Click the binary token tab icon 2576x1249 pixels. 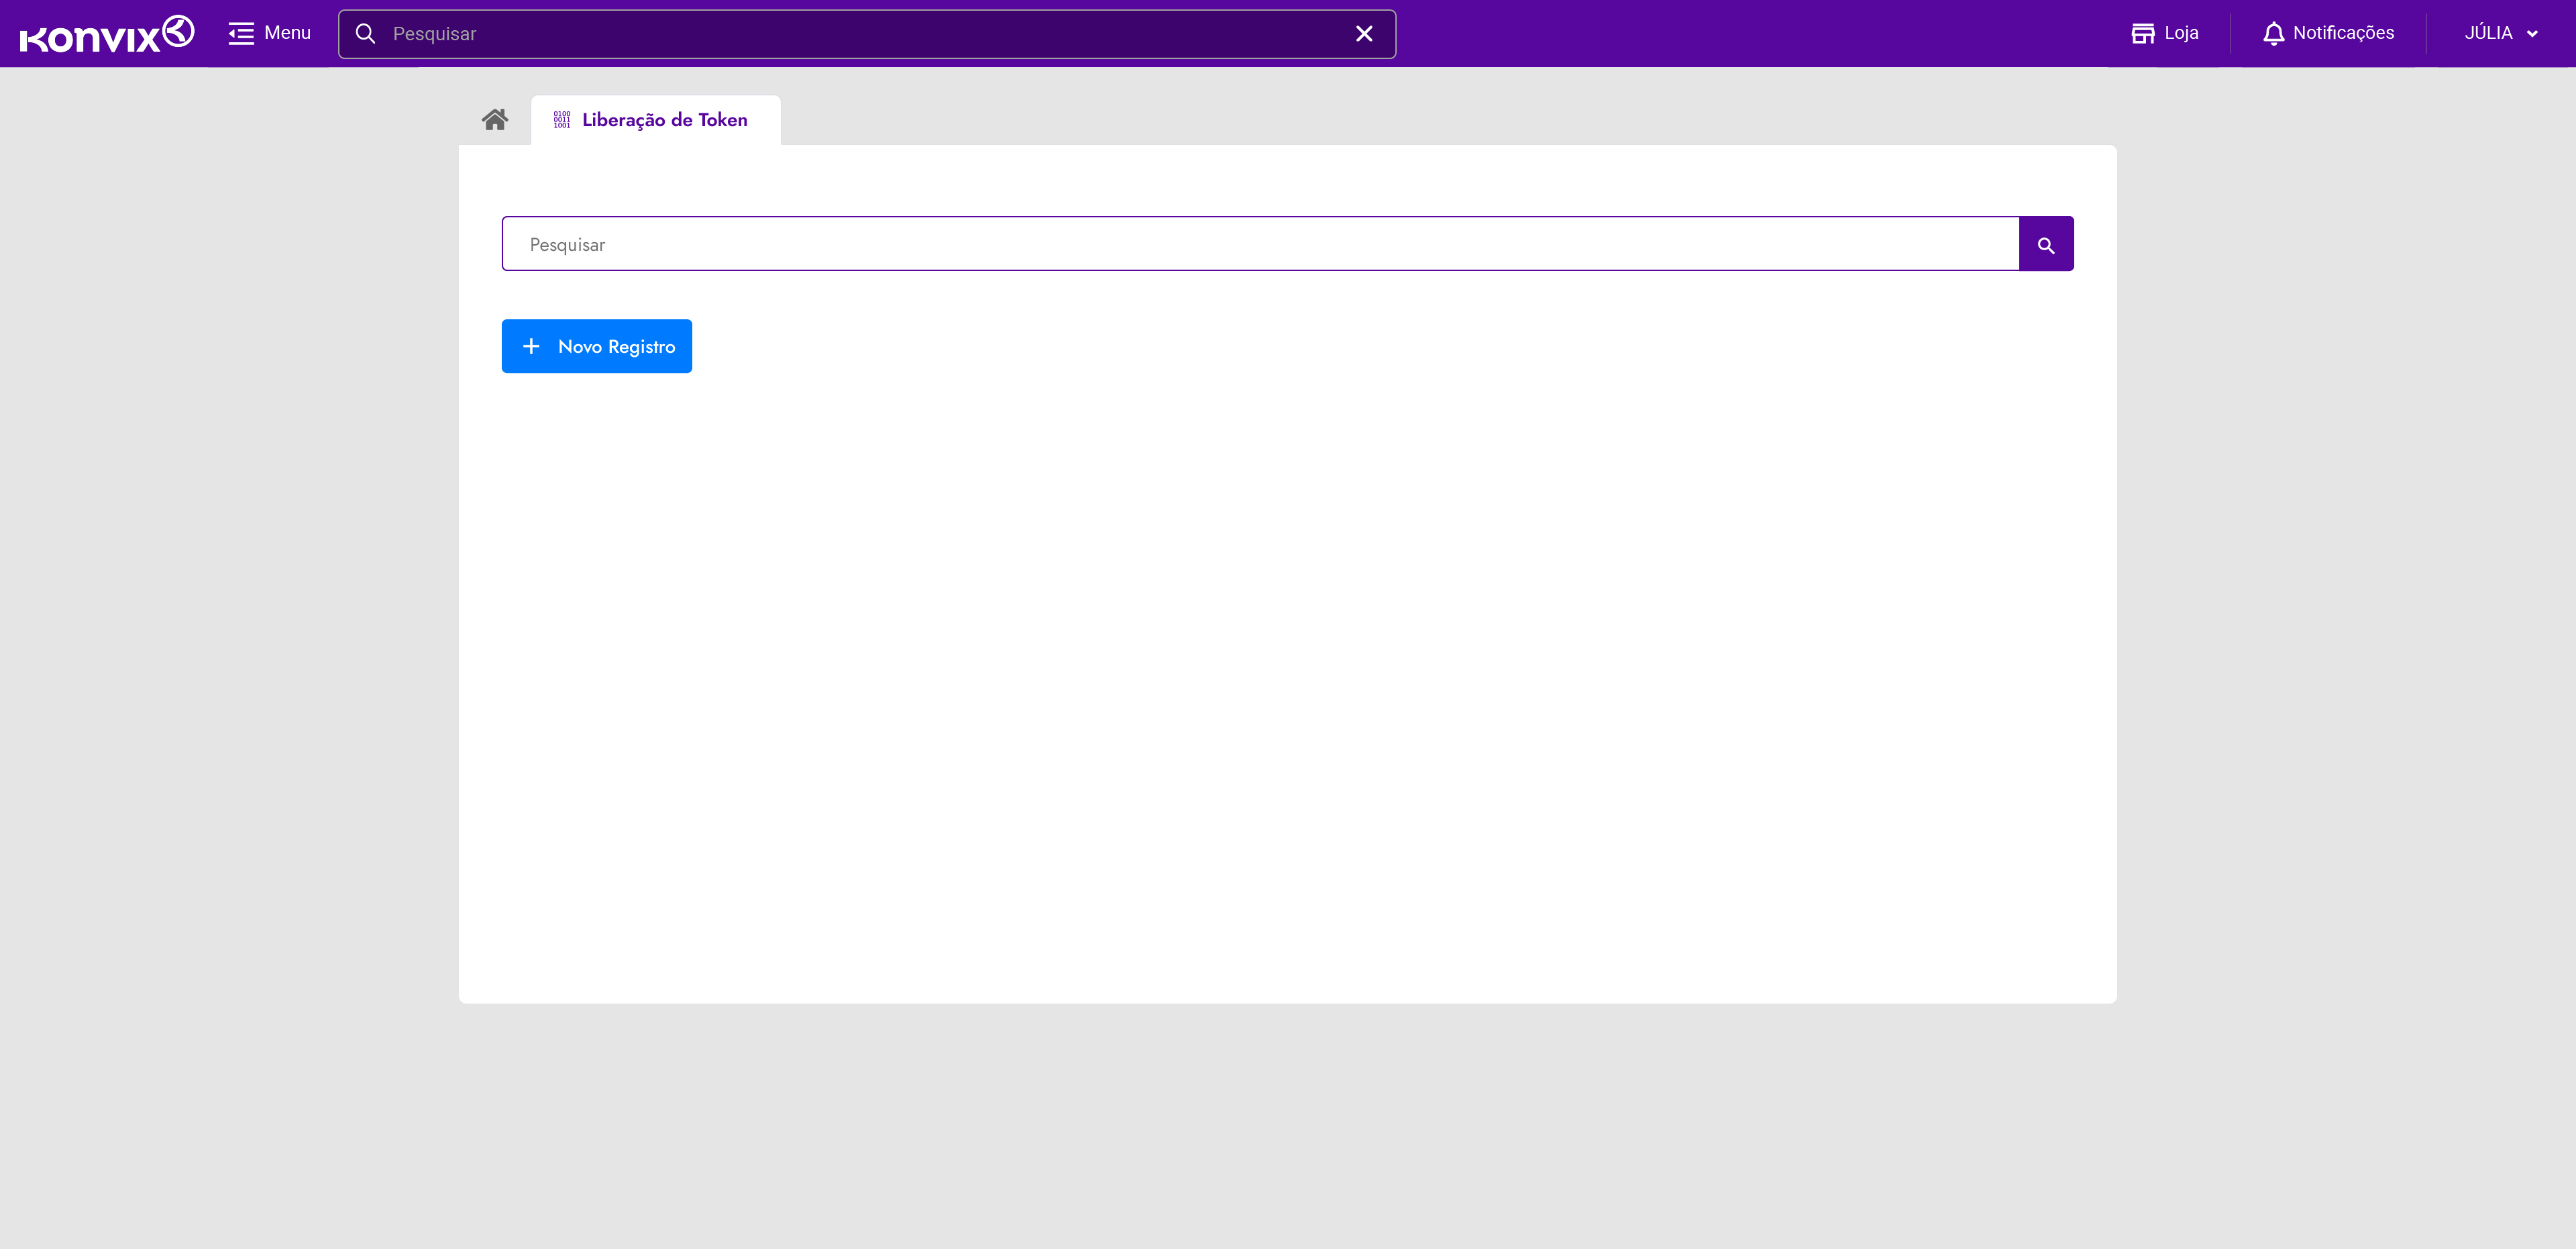coord(562,120)
